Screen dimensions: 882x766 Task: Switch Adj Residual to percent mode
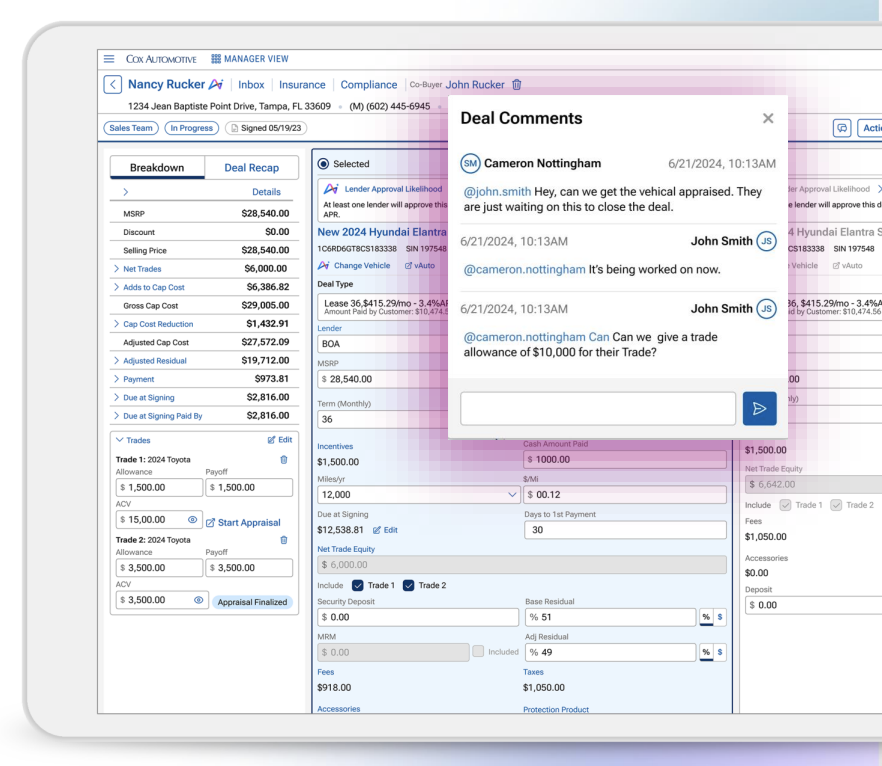(x=706, y=652)
